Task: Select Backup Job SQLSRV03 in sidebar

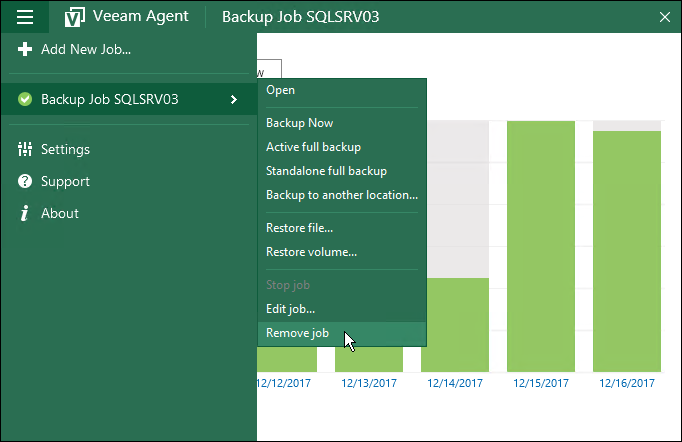Action: tap(129, 99)
